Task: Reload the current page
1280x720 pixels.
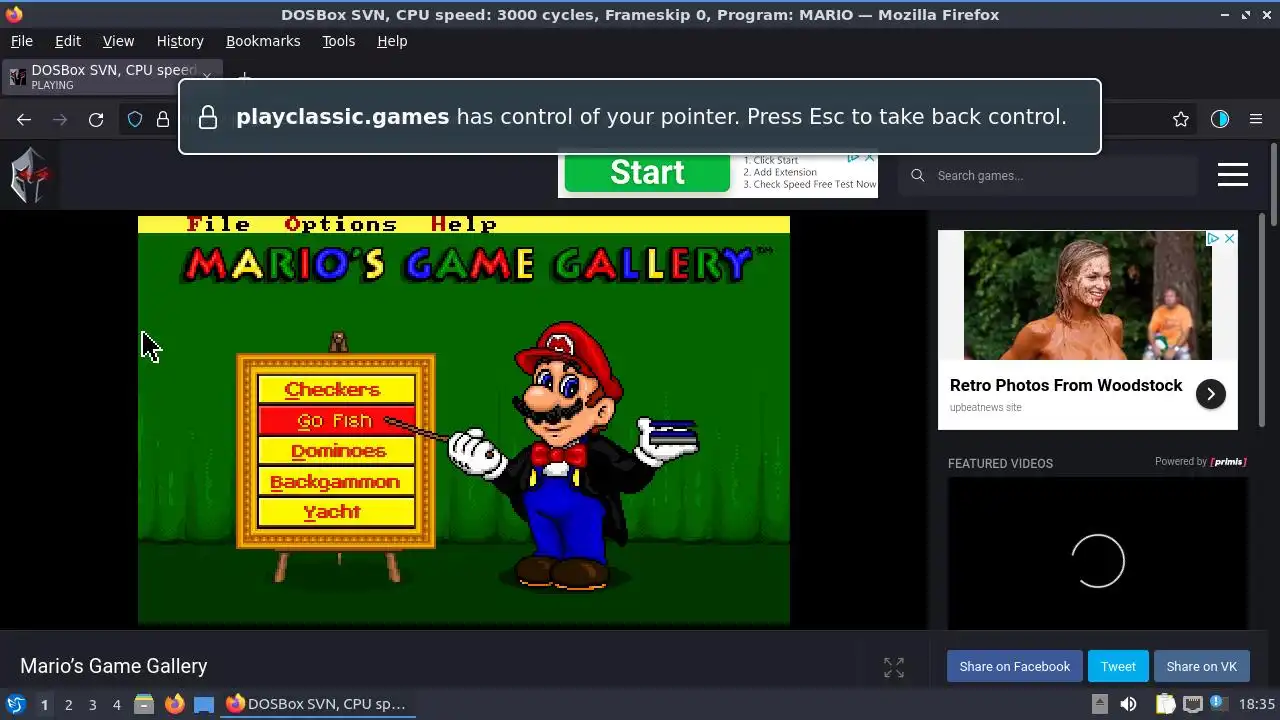Action: 96,120
